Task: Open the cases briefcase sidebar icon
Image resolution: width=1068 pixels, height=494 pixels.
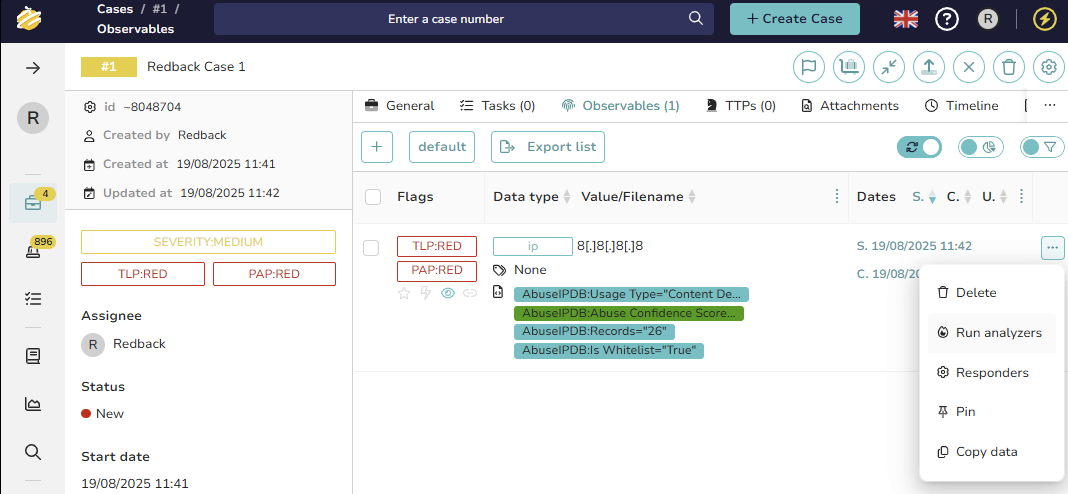Action: (33, 203)
